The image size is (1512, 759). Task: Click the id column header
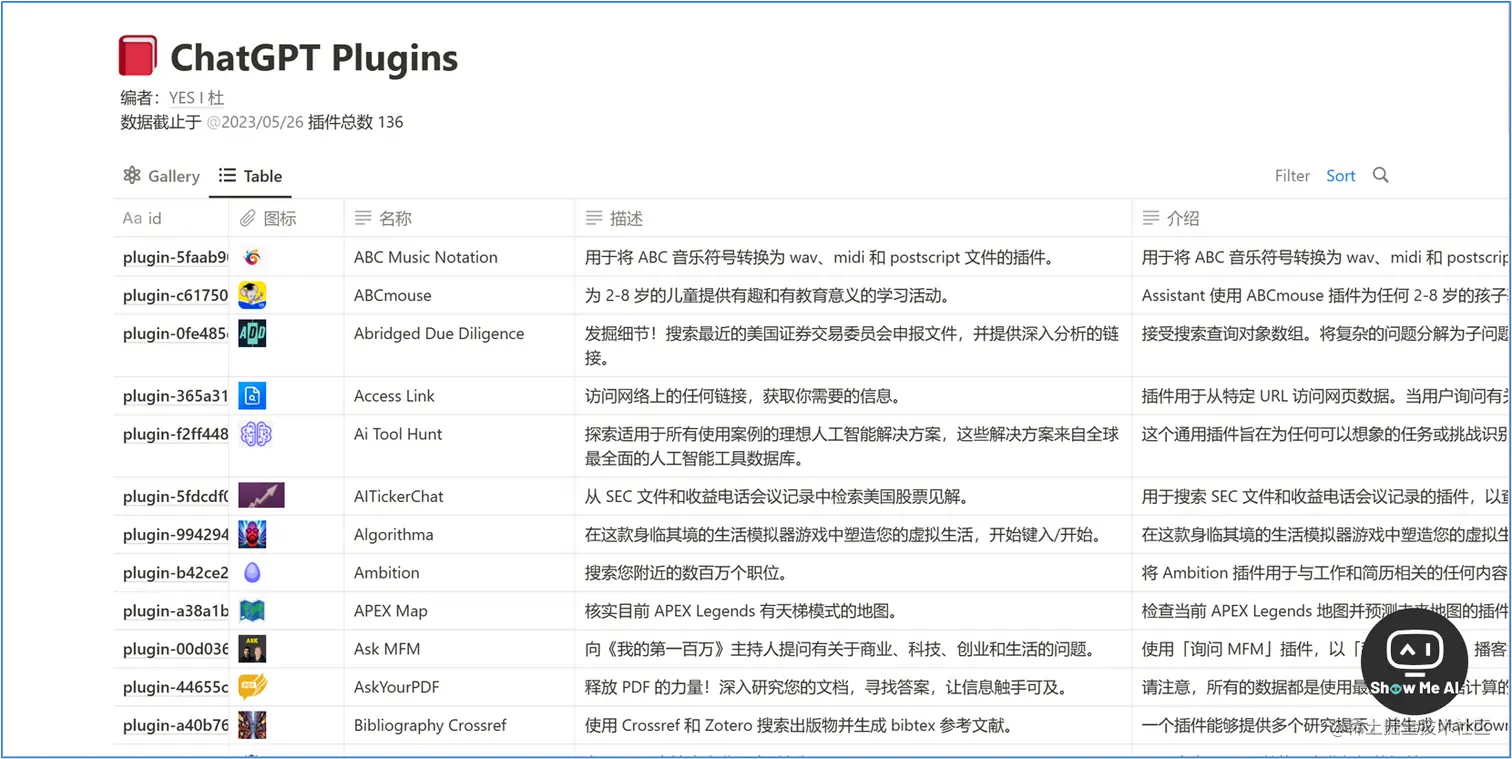[171, 218]
